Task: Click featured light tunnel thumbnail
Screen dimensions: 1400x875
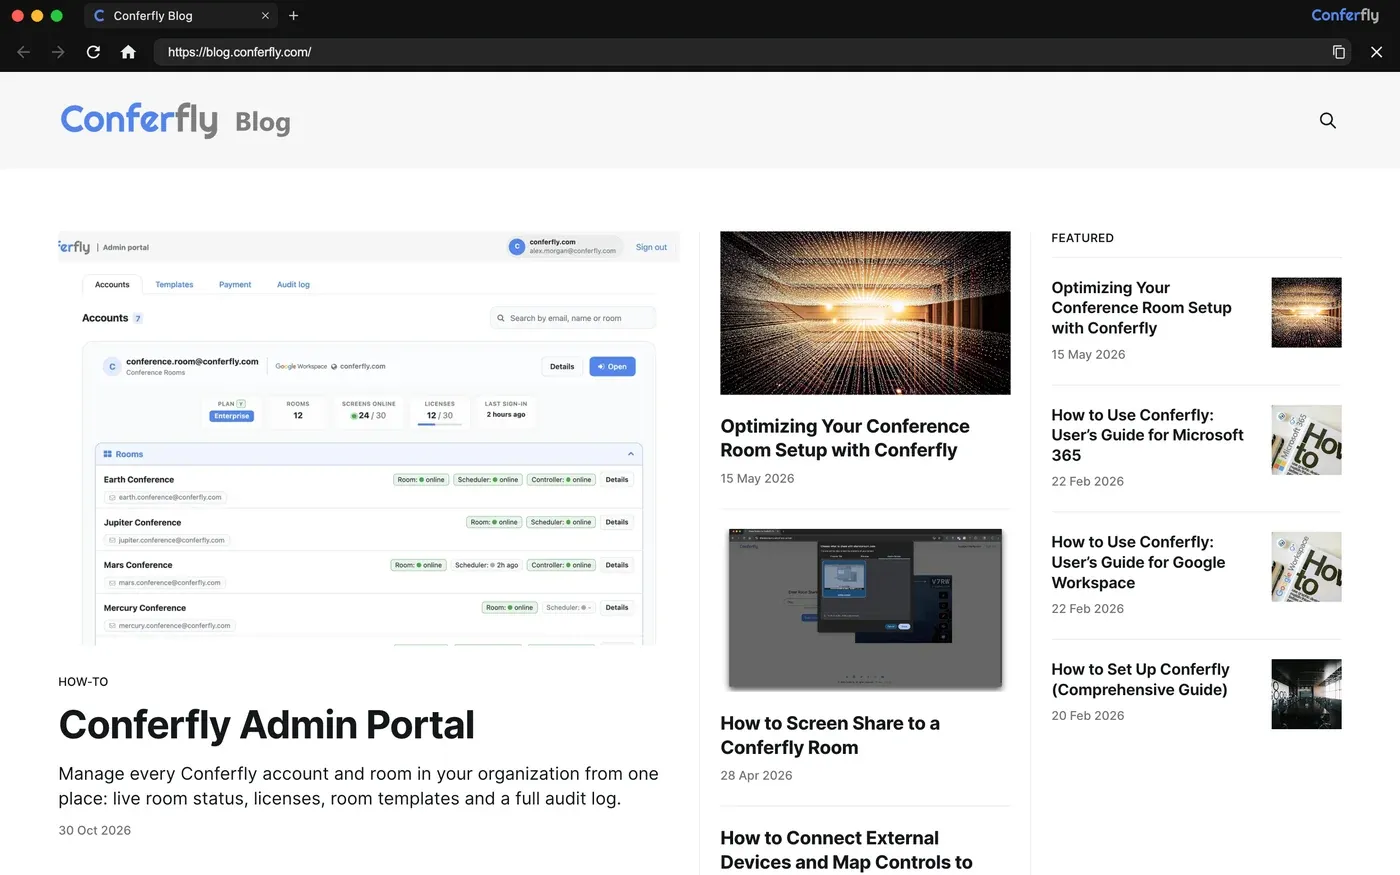Action: click(1306, 313)
